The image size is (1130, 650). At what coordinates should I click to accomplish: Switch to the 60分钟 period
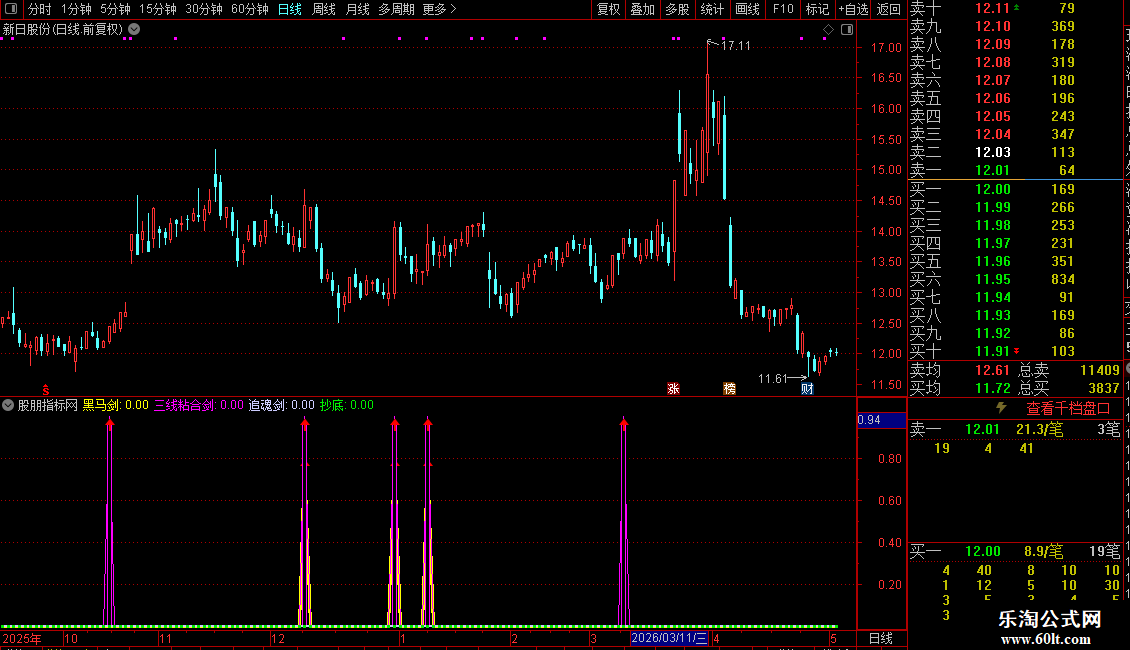249,9
